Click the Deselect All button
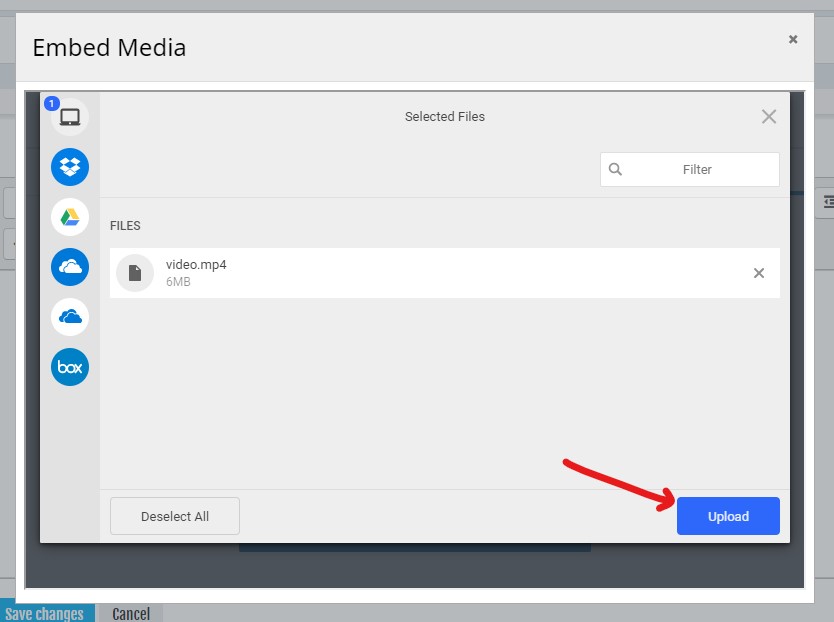This screenshot has height=622, width=834. 174,516
